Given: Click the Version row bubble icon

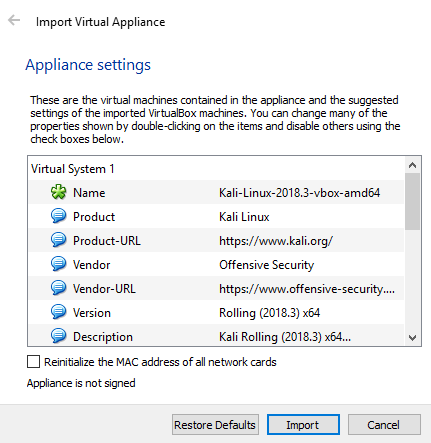Looking at the screenshot, I should pyautogui.click(x=59, y=312).
